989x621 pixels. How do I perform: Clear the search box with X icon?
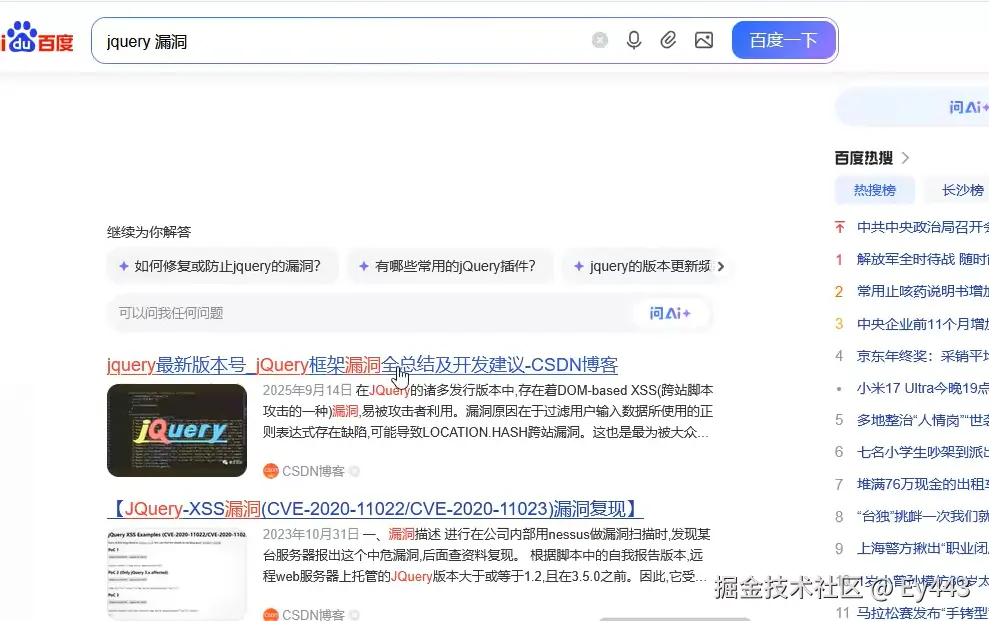point(600,40)
